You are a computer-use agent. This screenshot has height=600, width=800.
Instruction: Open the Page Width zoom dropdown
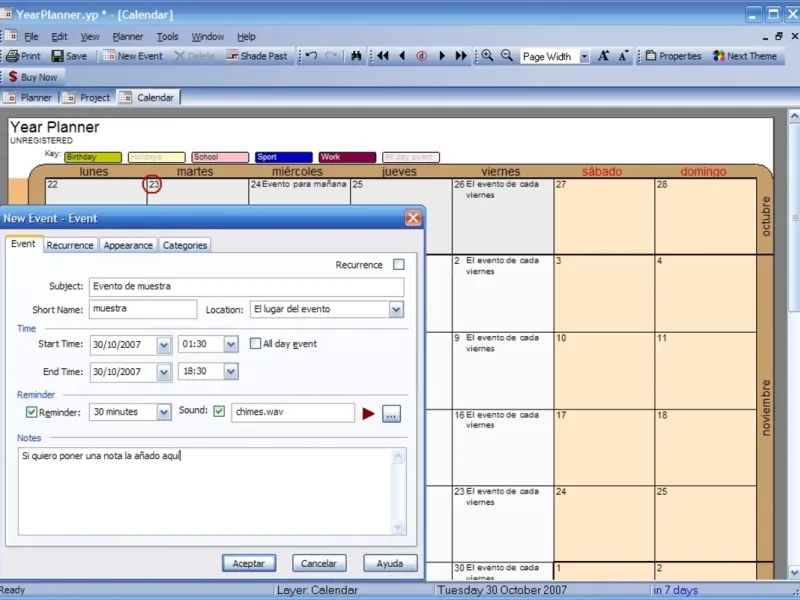[584, 57]
